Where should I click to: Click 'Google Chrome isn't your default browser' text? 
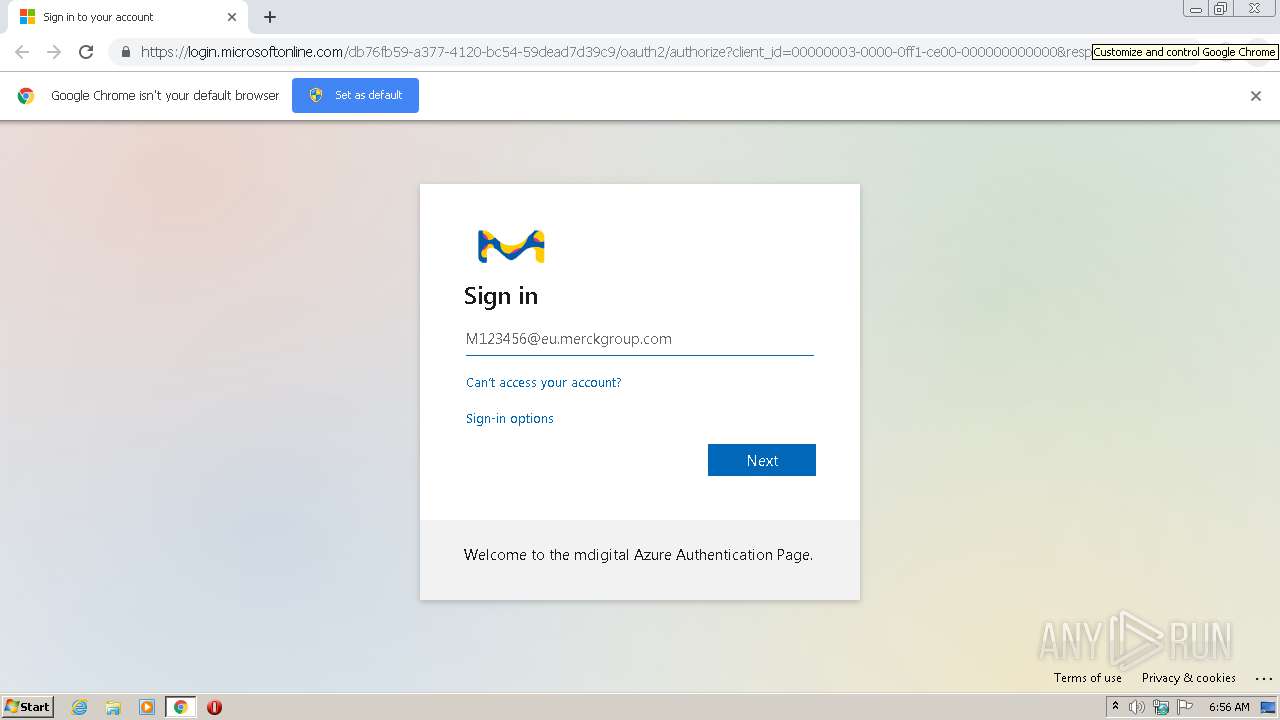(x=165, y=96)
